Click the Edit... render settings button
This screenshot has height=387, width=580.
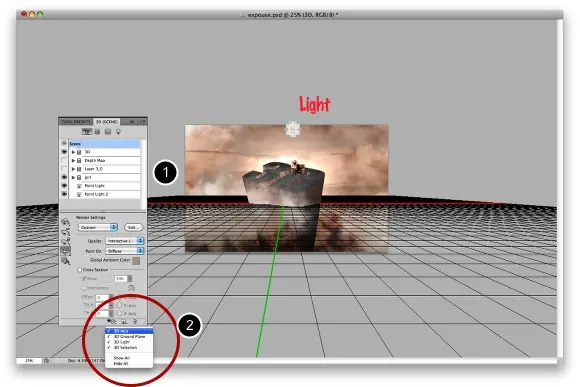(x=133, y=227)
